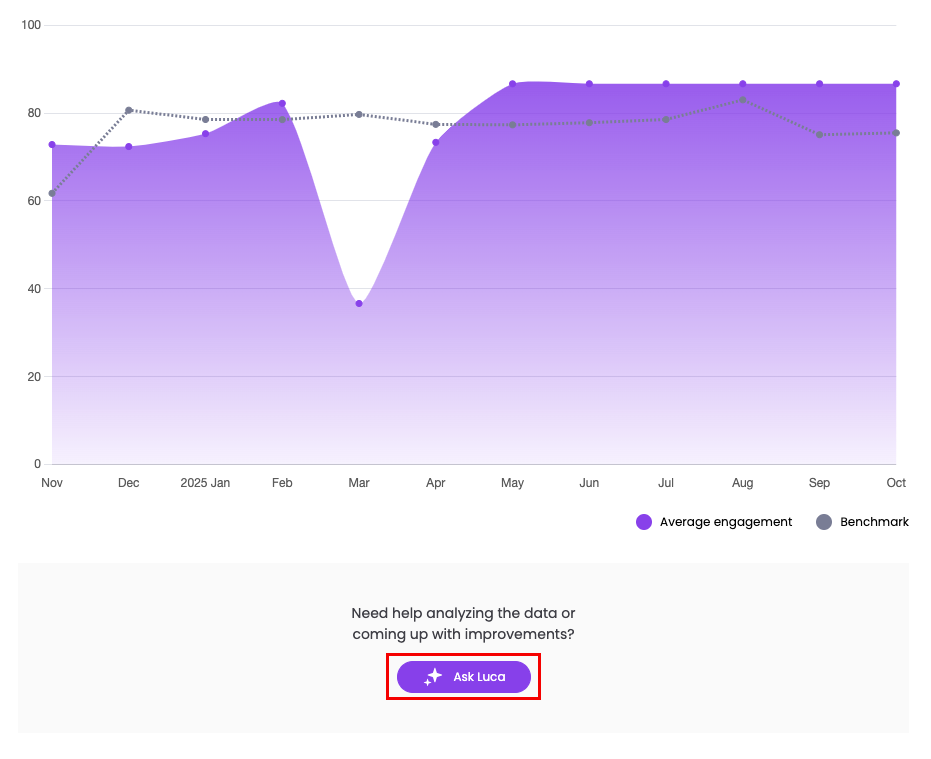This screenshot has width=931, height=759.
Task: Toggle the Average engagement legend label
Action: (725, 522)
